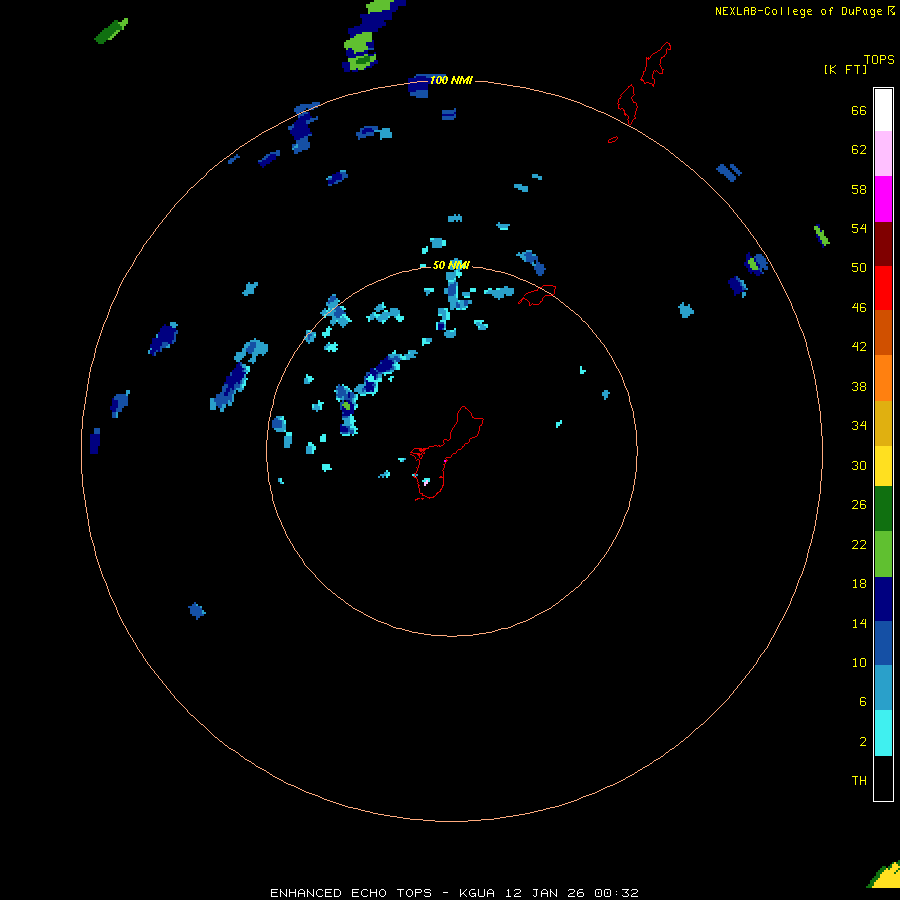This screenshot has width=900, height=900.
Task: Click the '22' value on the legend
Action: click(x=859, y=544)
